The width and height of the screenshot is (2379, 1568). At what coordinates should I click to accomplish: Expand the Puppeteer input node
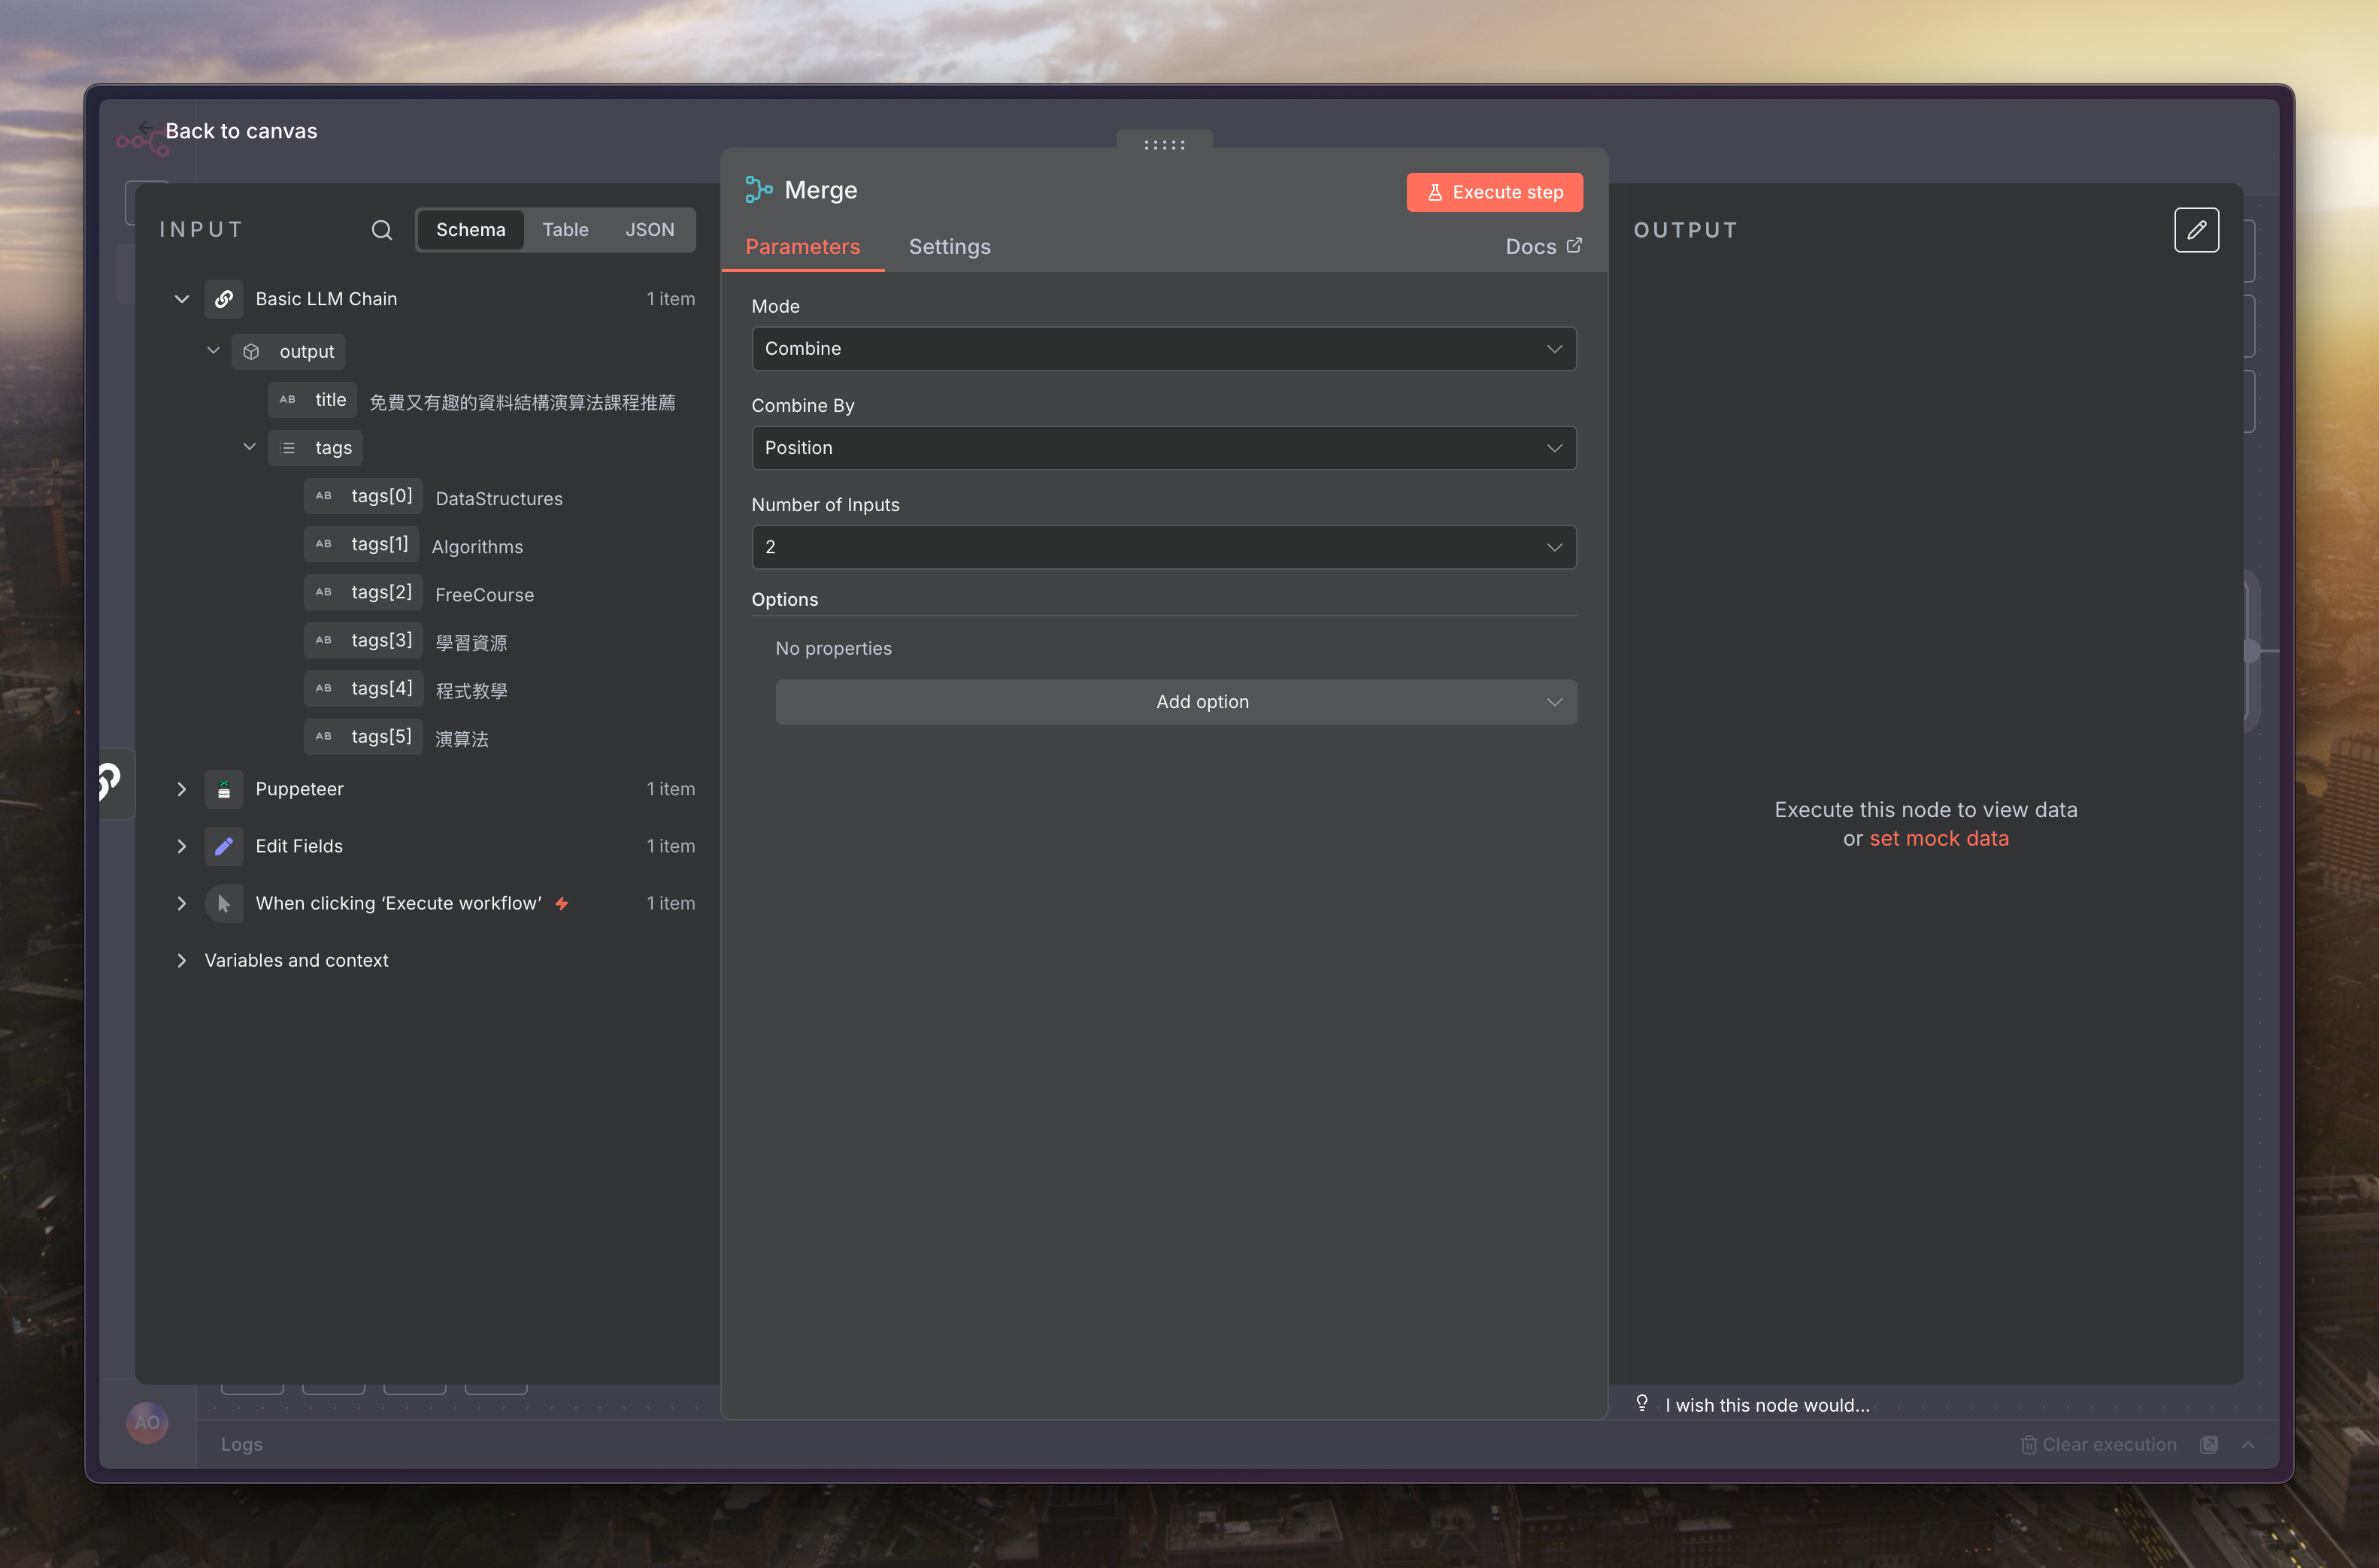tap(182, 789)
